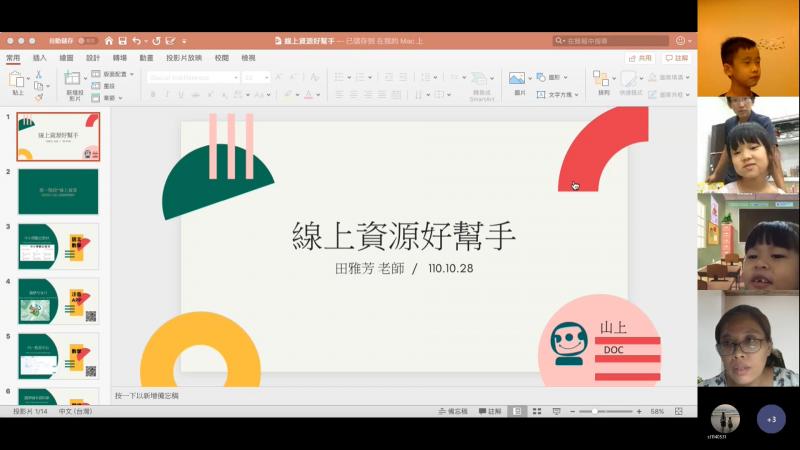Toggle strikethrough formatting
Image resolution: width=800 pixels, height=450 pixels.
(x=195, y=95)
